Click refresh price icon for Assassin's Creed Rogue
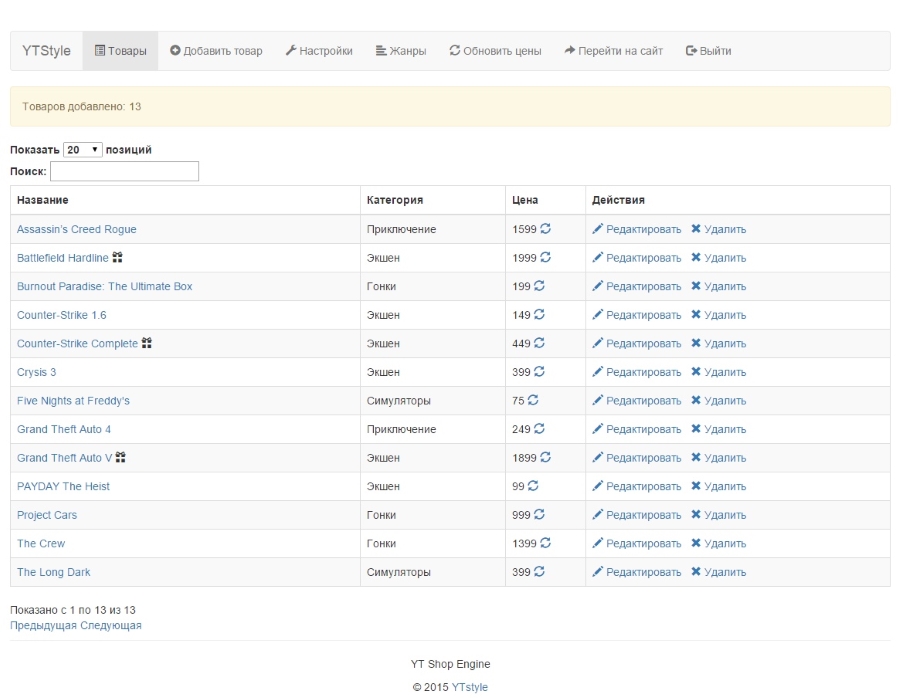900x698 pixels. (546, 229)
